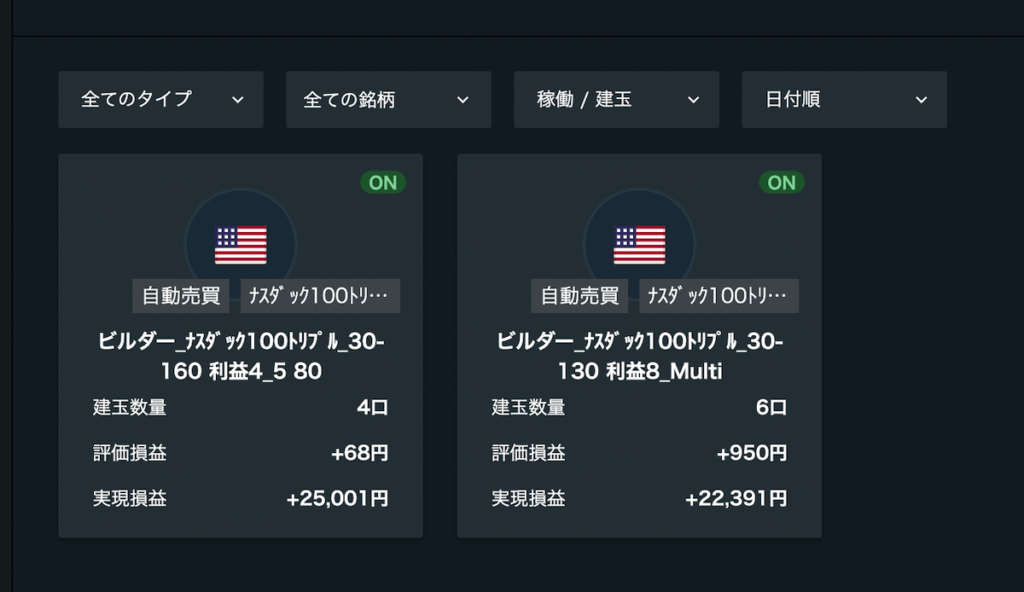Screen dimensions: 1024x592
Task: Click the 建玉数量 4口 row on the first card
Action: (x=241, y=408)
